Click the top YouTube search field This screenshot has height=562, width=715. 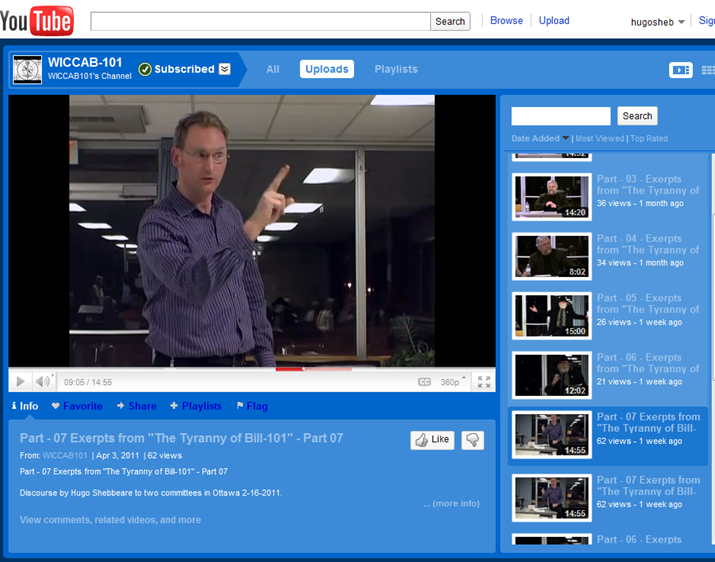(x=260, y=21)
